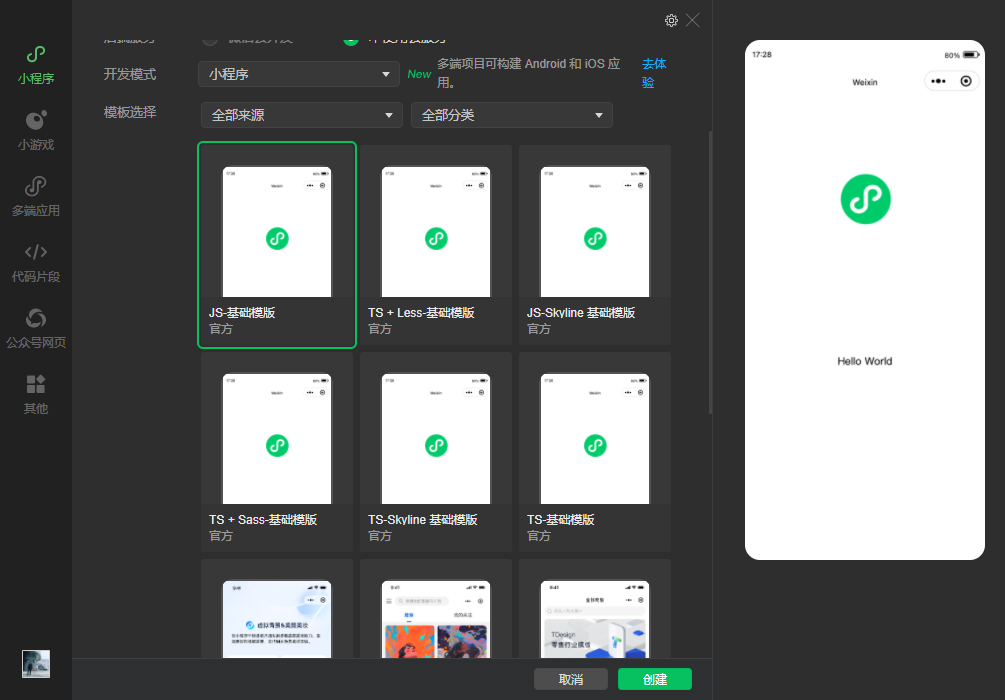Switch to 多端应用 in the sidebar
Viewport: 1005px width, 700px height.
pyautogui.click(x=36, y=197)
